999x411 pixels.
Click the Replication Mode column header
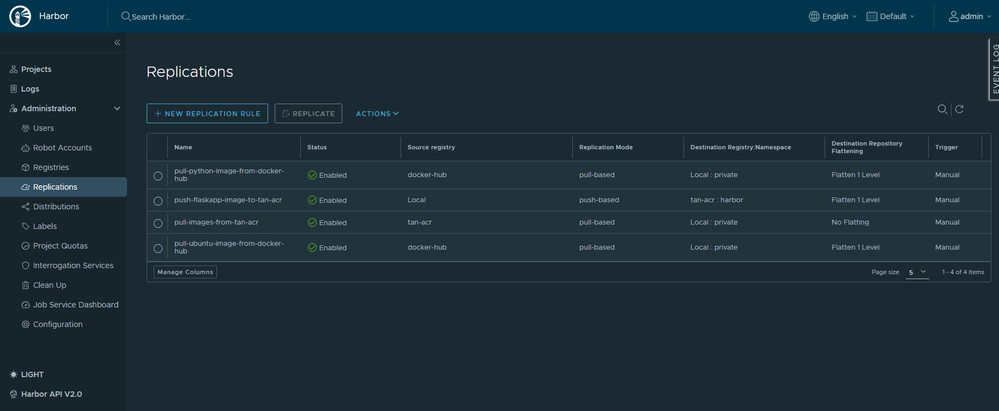[x=606, y=147]
